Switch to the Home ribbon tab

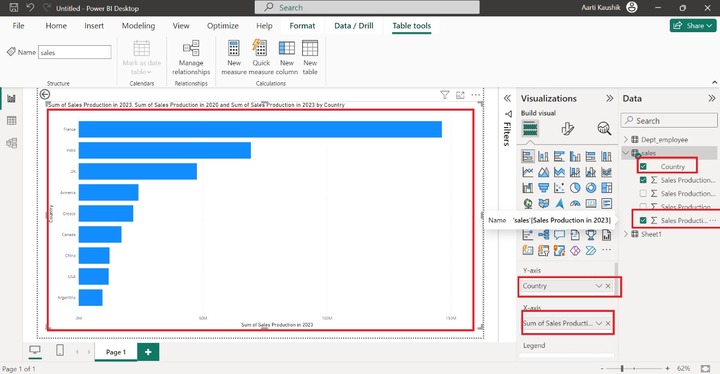[x=56, y=26]
